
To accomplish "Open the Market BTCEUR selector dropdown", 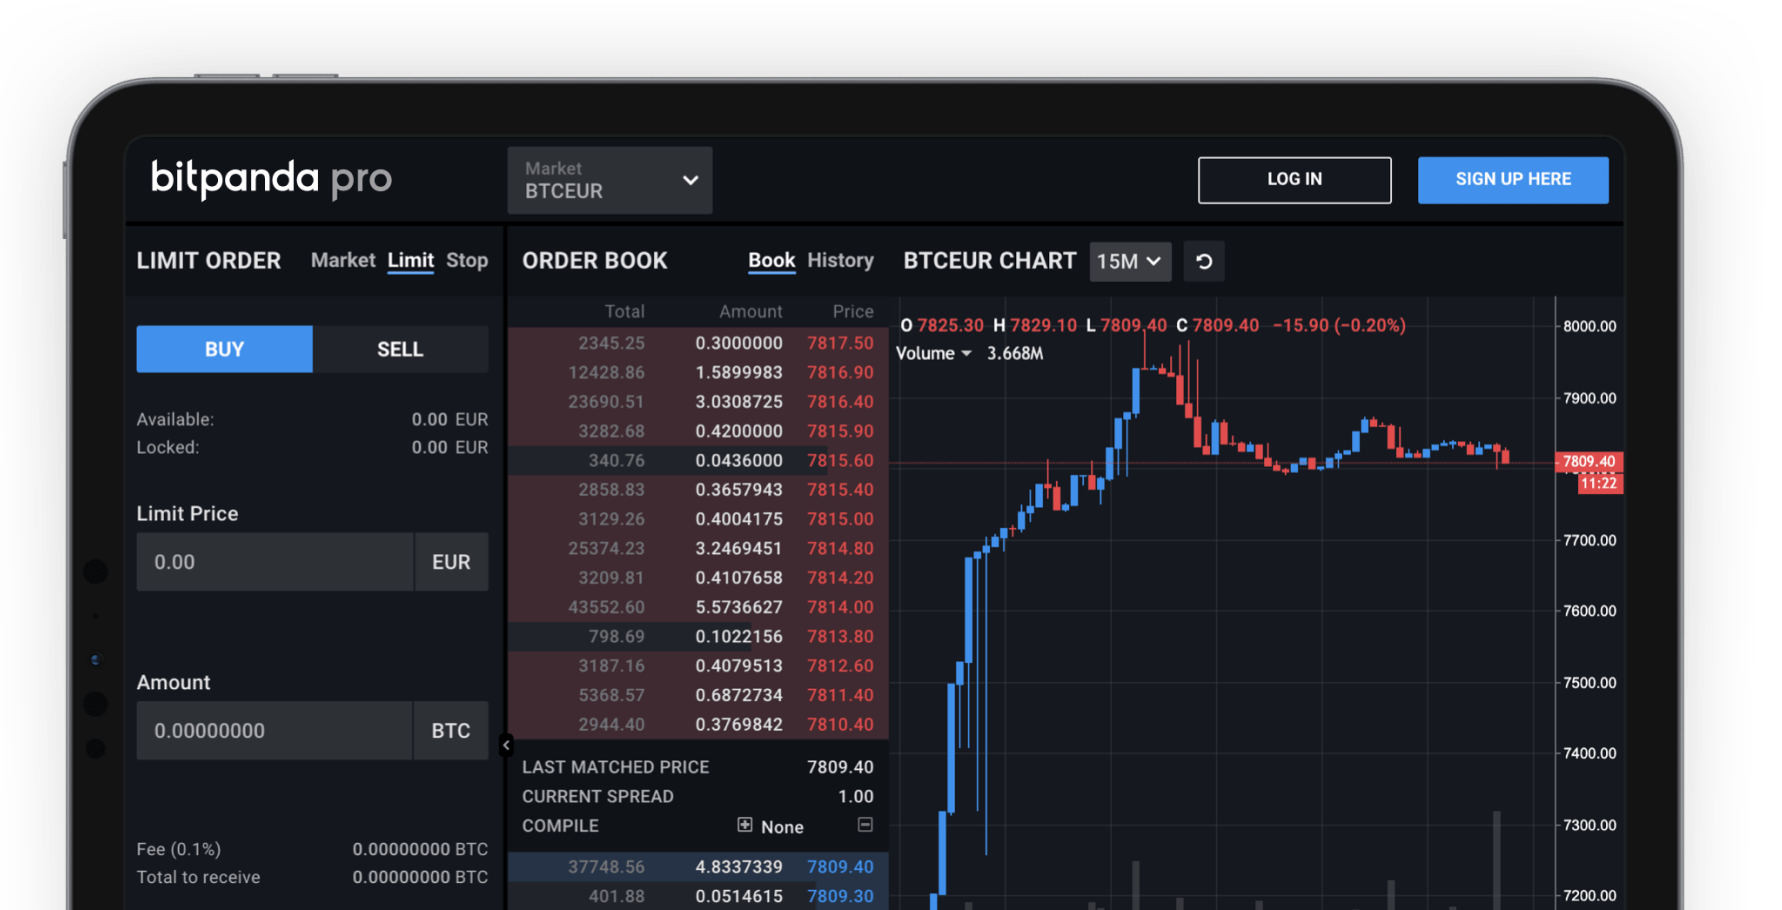I will (x=609, y=180).
